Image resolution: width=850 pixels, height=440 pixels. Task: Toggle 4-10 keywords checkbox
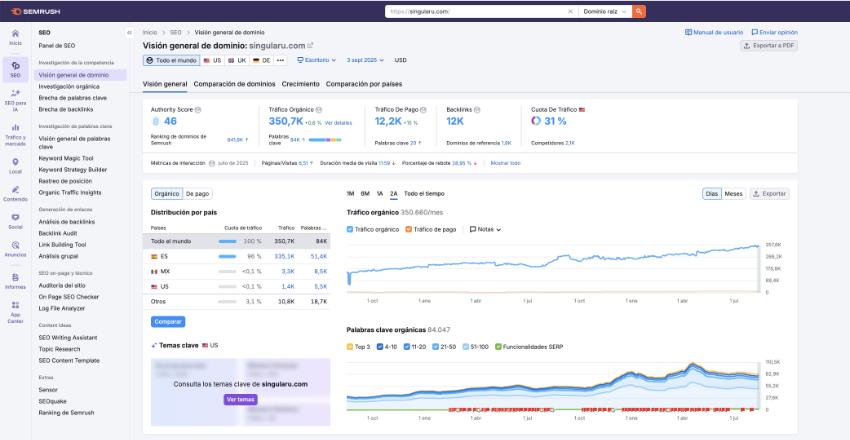380,346
